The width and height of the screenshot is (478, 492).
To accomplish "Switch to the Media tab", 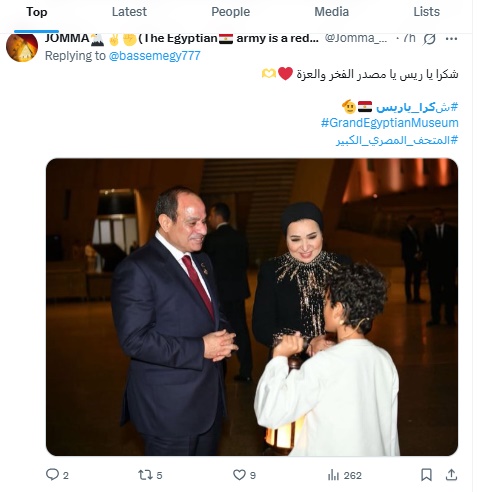I will 331,12.
